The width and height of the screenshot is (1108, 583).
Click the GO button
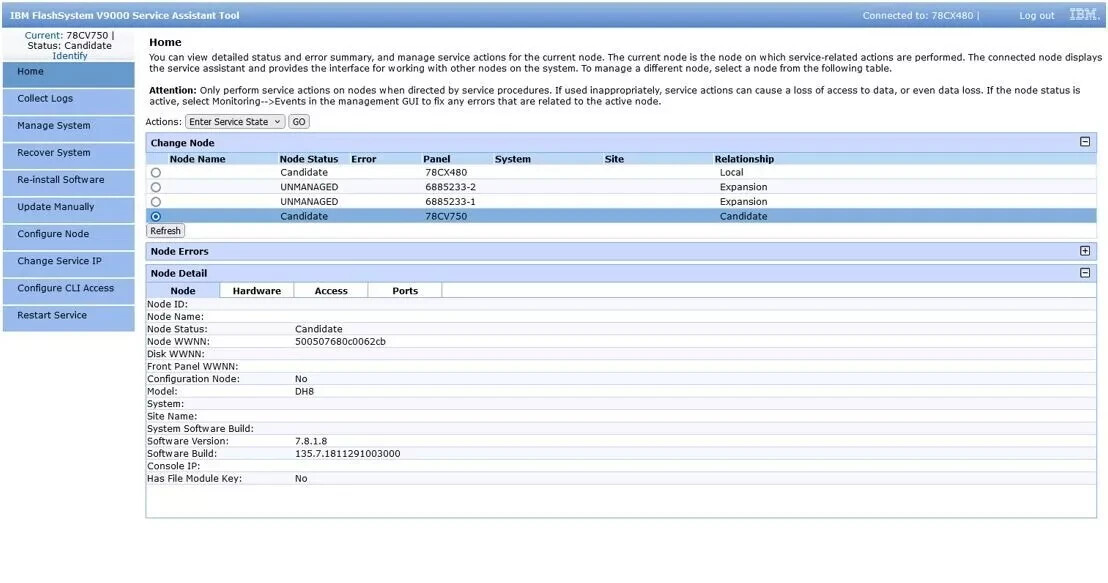pos(299,122)
